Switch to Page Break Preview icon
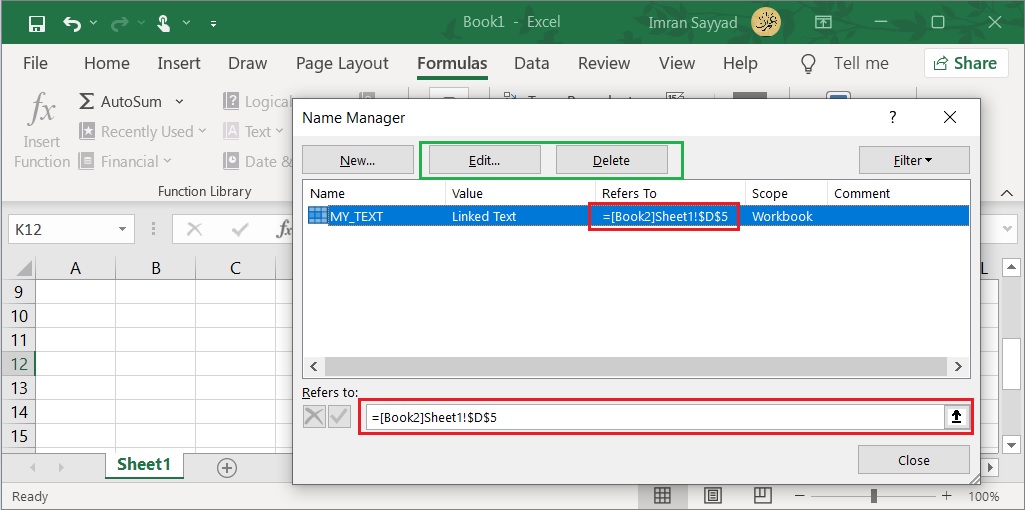The width and height of the screenshot is (1025, 510). pyautogui.click(x=762, y=495)
